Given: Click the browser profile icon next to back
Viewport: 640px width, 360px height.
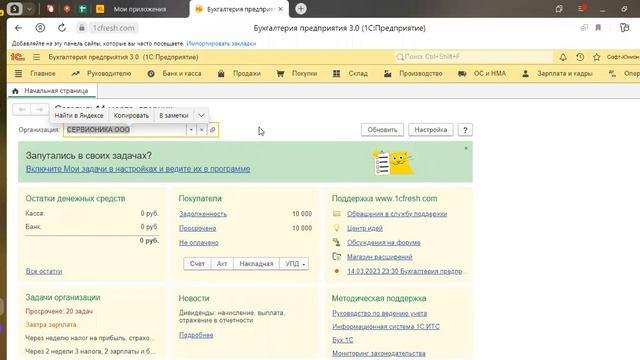Looking at the screenshot, I should pos(40,28).
